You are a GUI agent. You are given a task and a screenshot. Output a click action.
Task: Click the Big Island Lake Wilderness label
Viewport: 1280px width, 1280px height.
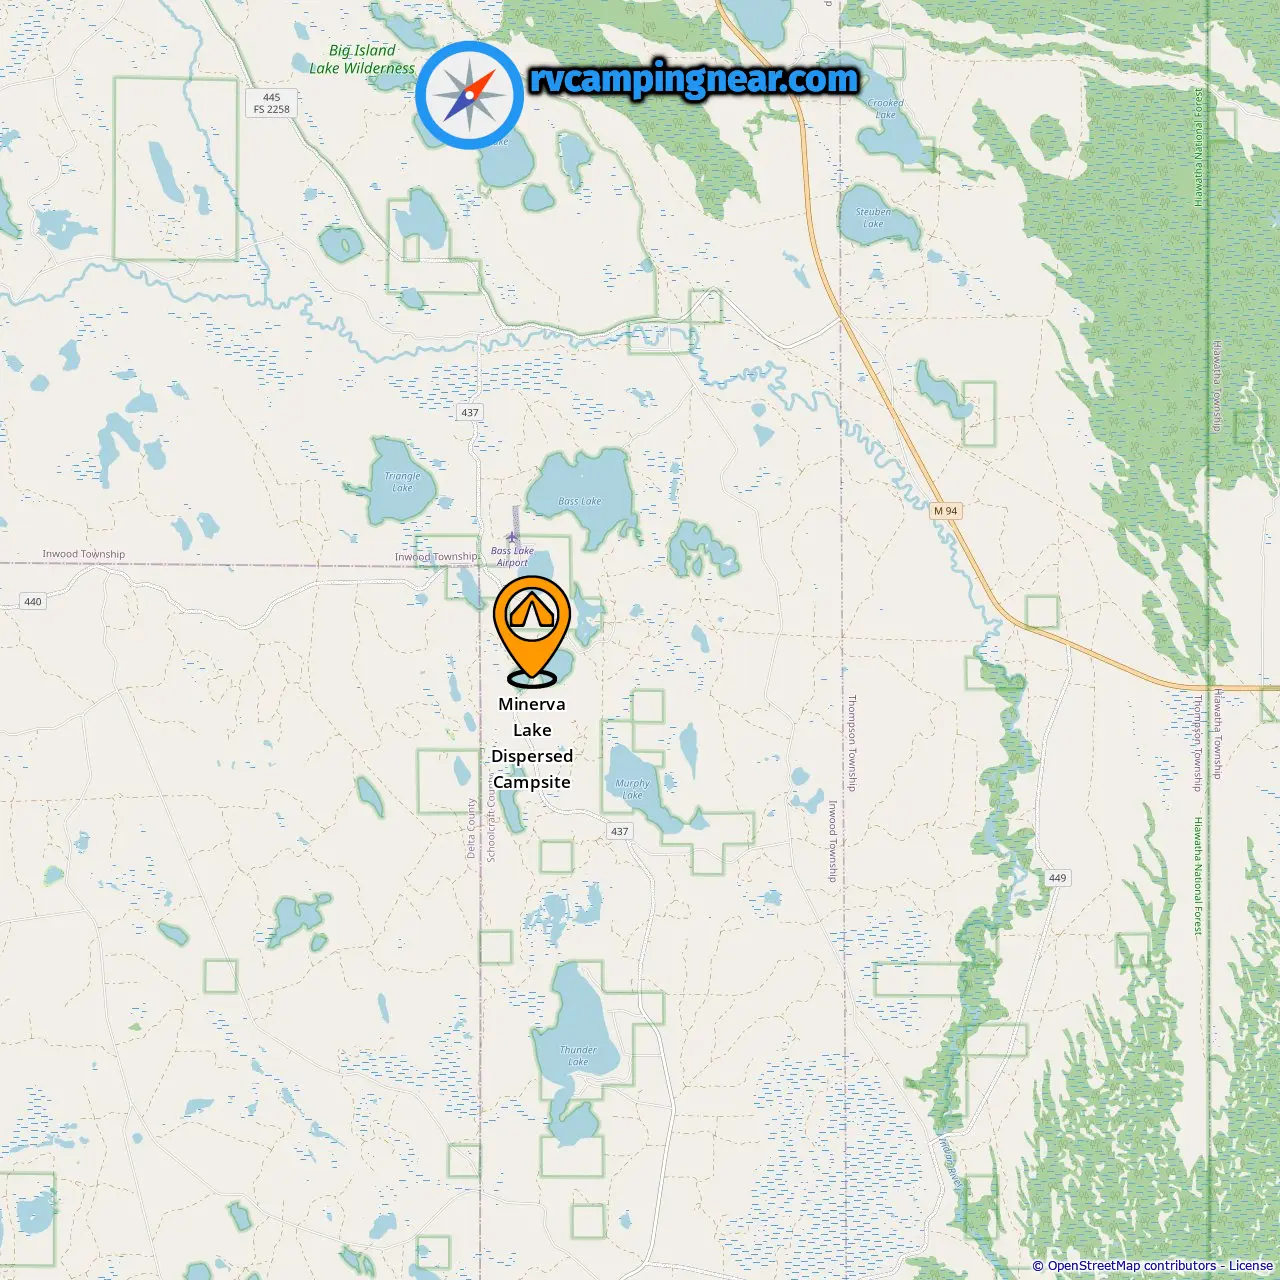click(362, 59)
